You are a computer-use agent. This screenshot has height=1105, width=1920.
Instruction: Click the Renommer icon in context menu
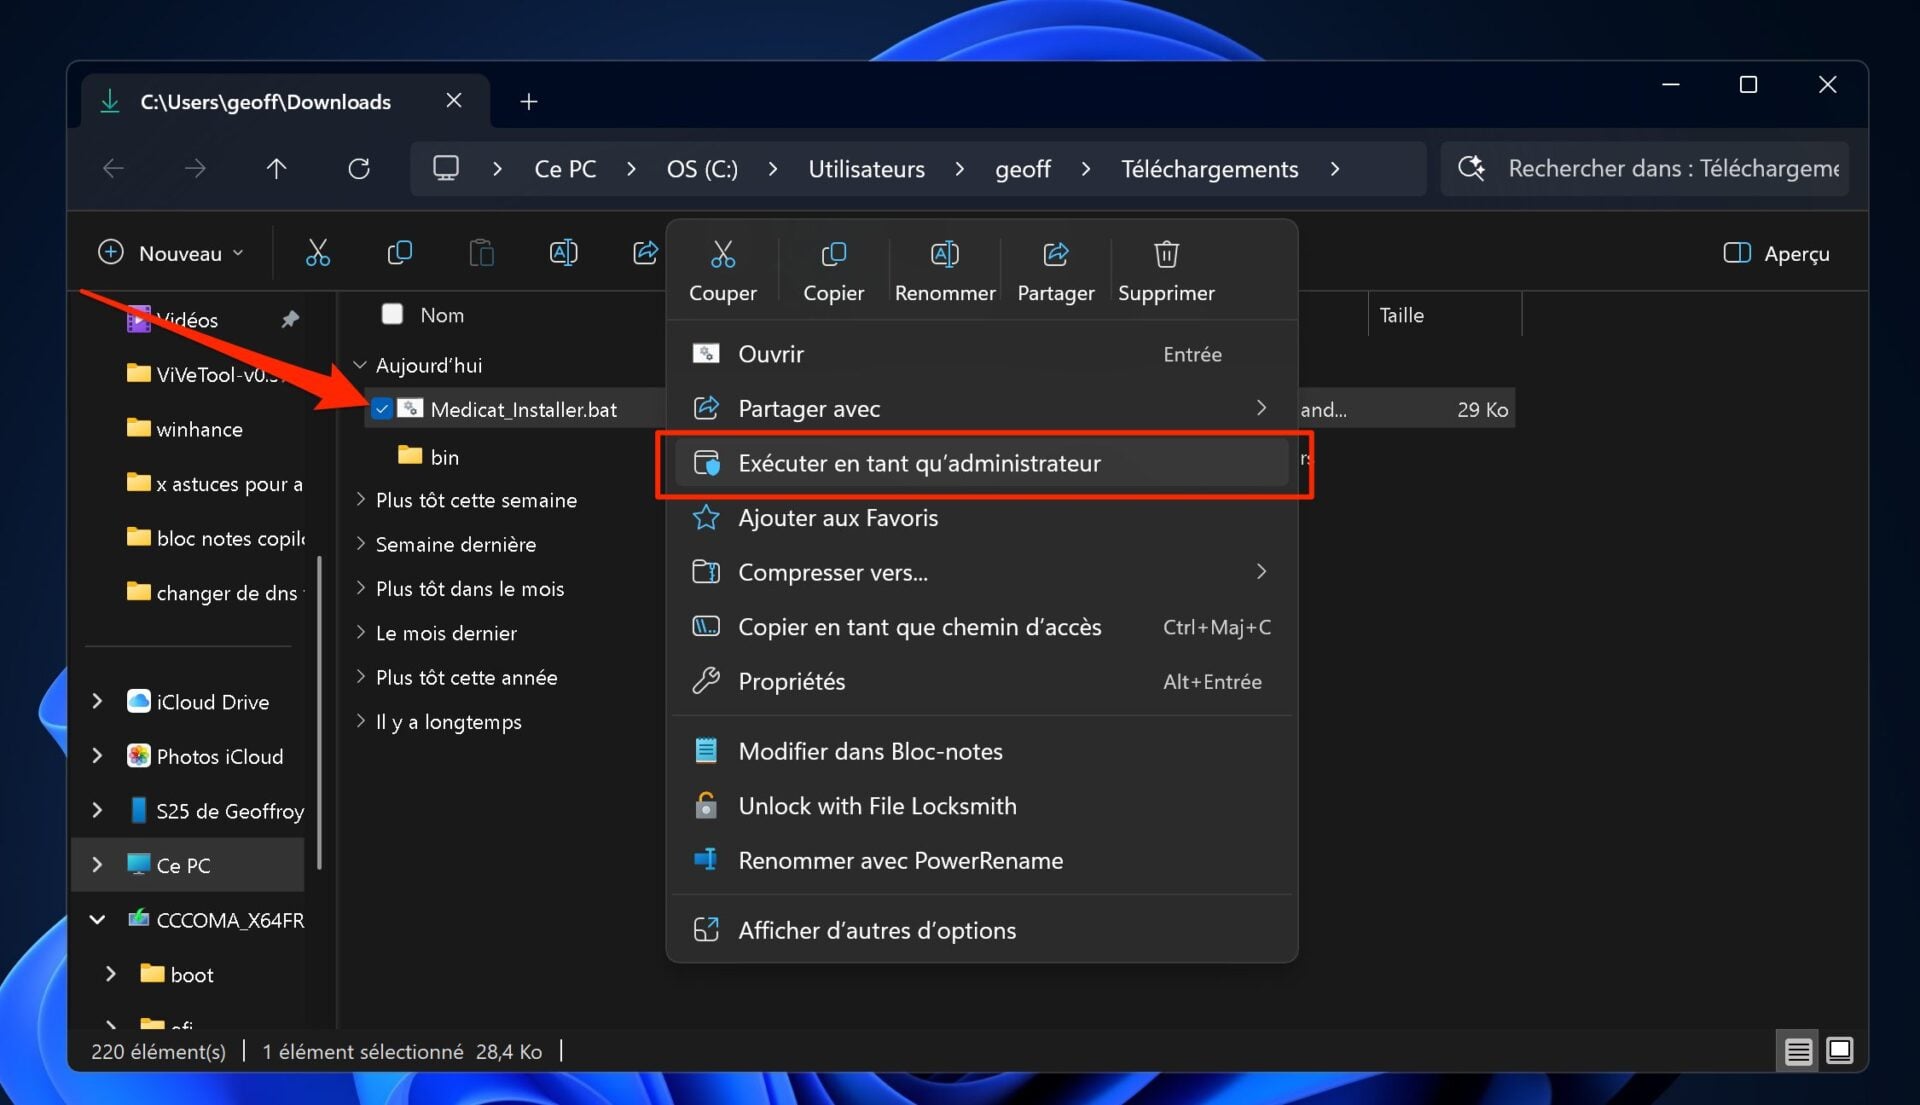point(944,255)
